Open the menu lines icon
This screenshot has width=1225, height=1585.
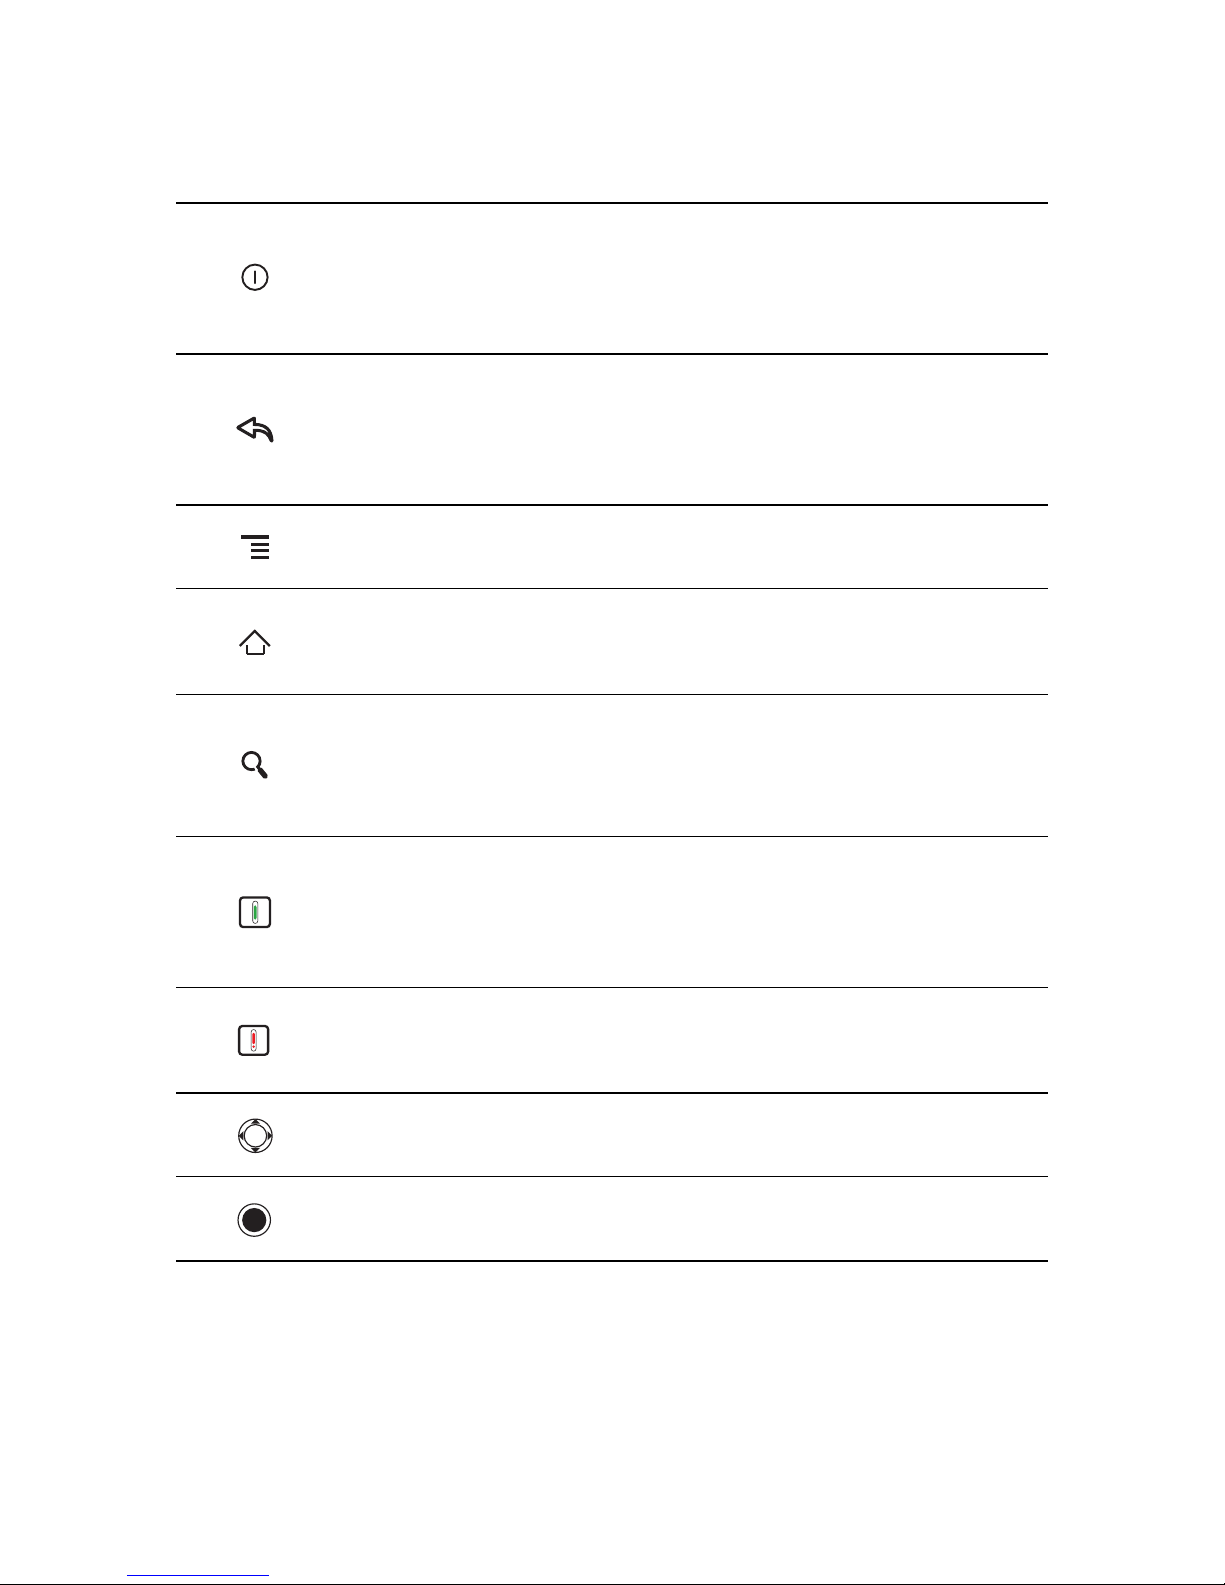[256, 547]
